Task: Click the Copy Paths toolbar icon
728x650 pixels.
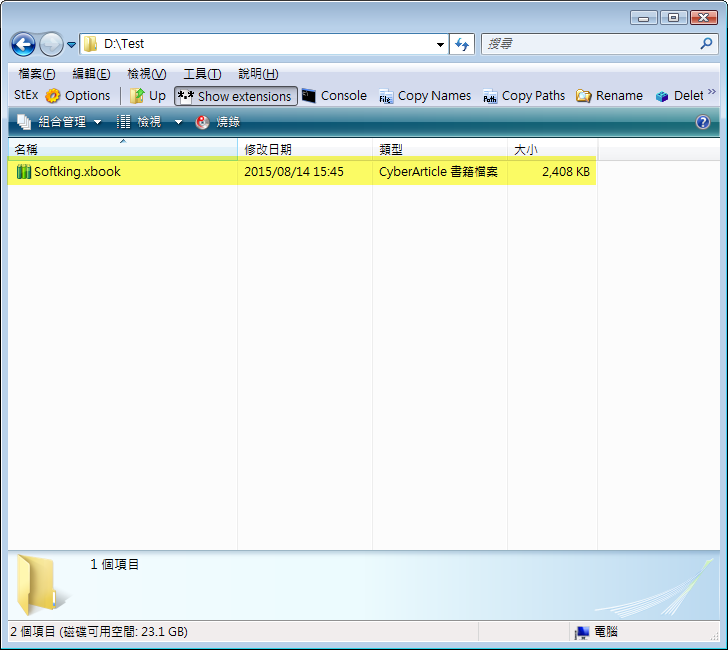Action: click(490, 97)
